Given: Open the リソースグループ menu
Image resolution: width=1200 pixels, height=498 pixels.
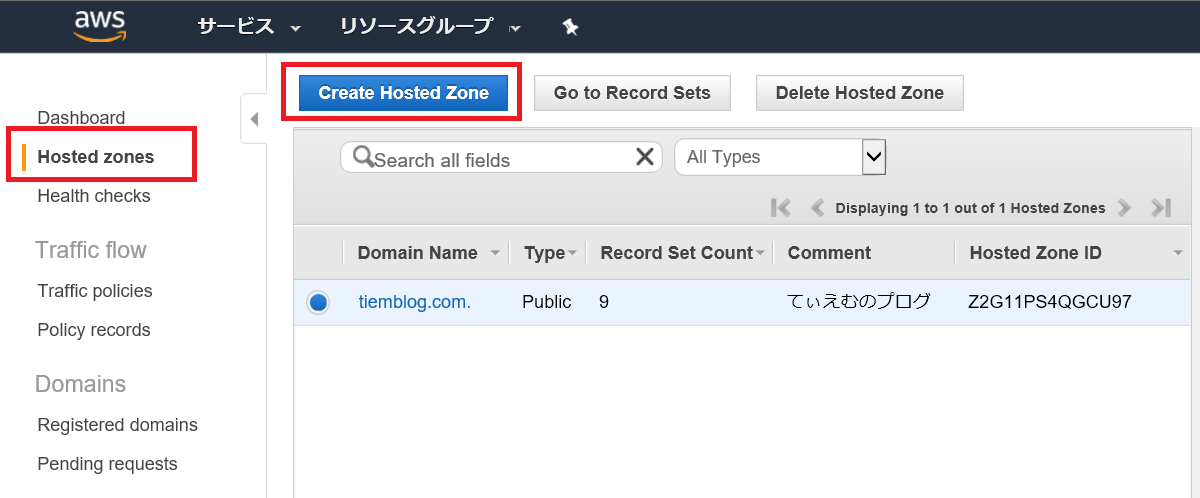Looking at the screenshot, I should (x=430, y=27).
